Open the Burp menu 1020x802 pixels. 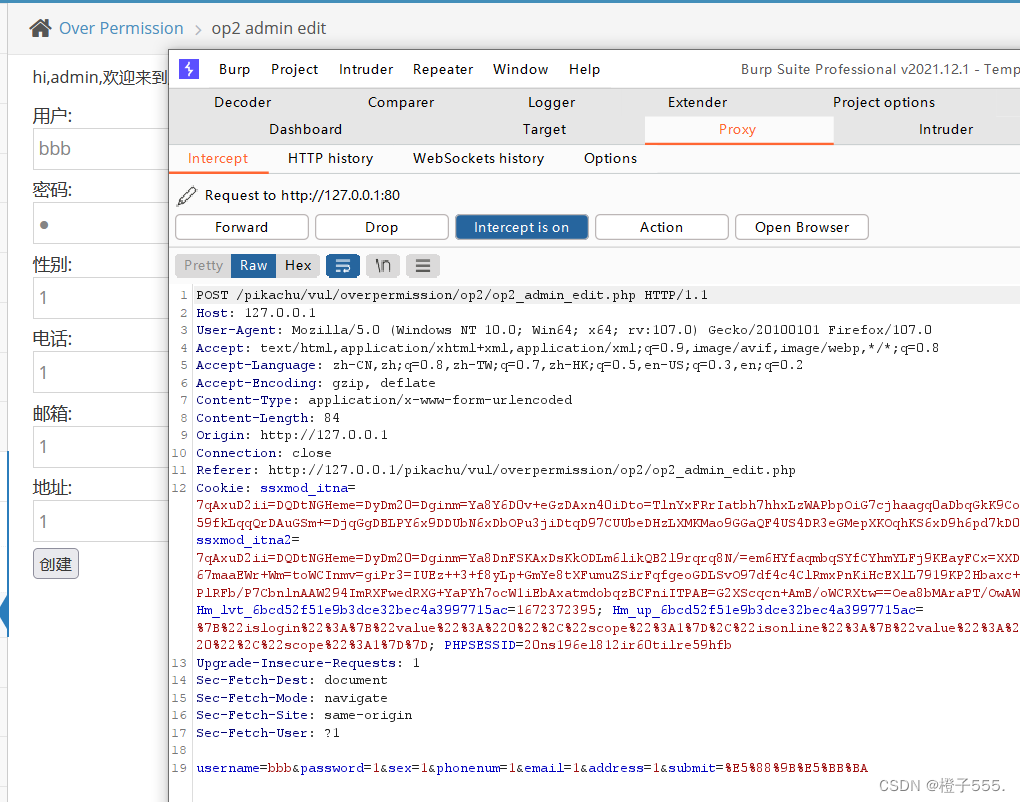pos(235,69)
